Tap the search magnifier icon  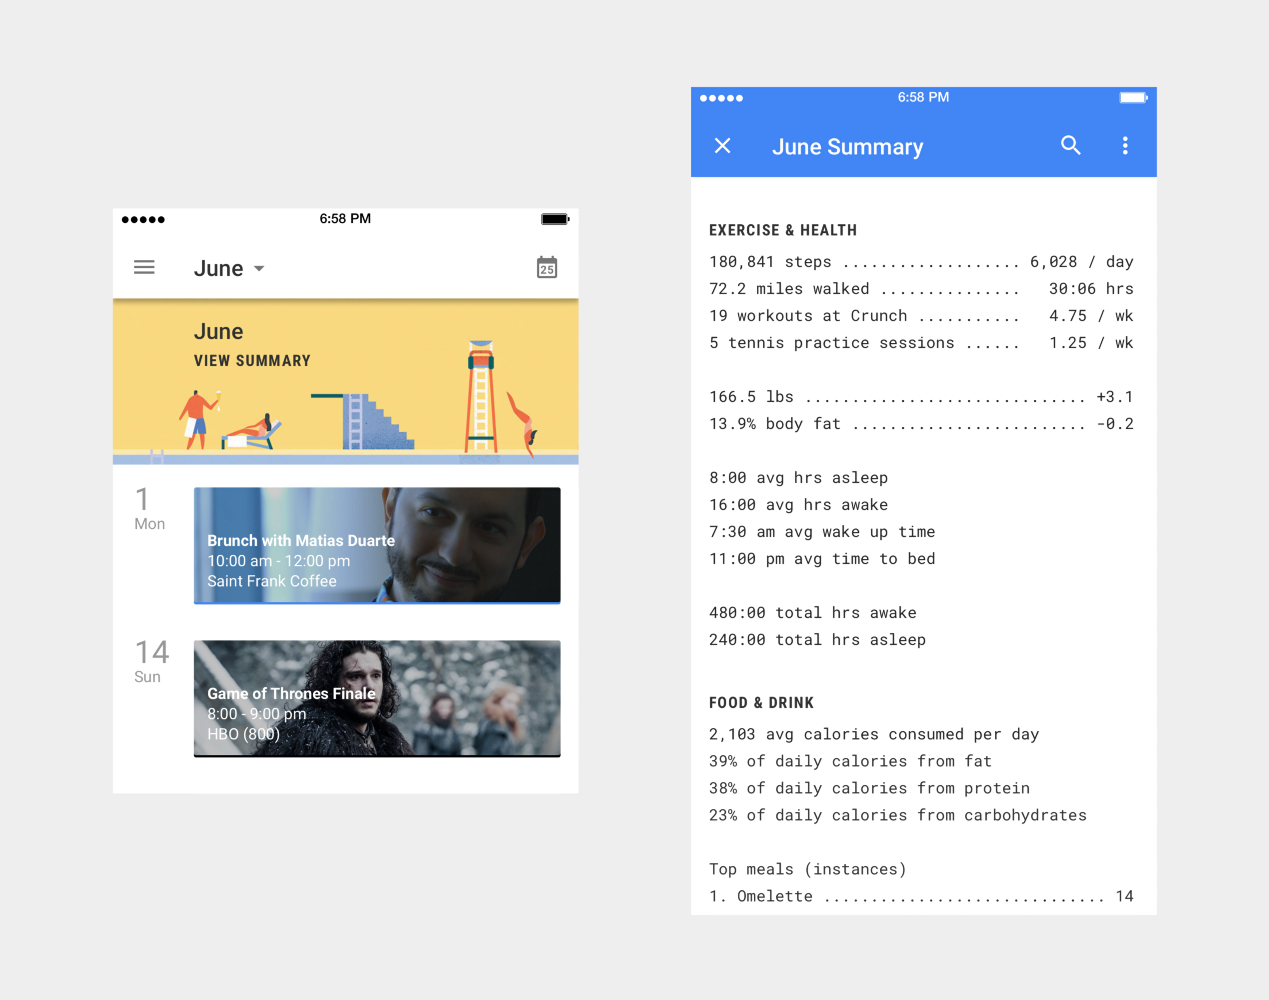click(1070, 146)
